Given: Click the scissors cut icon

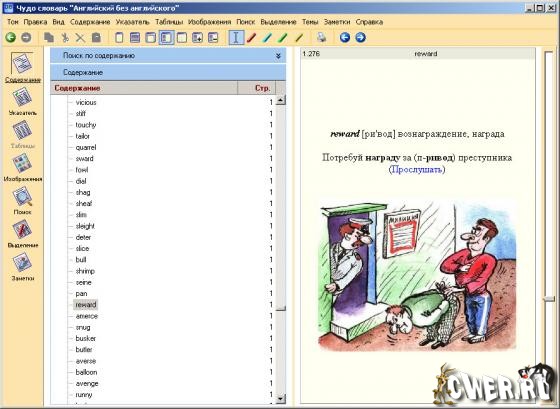Looking at the screenshot, I should point(65,37).
